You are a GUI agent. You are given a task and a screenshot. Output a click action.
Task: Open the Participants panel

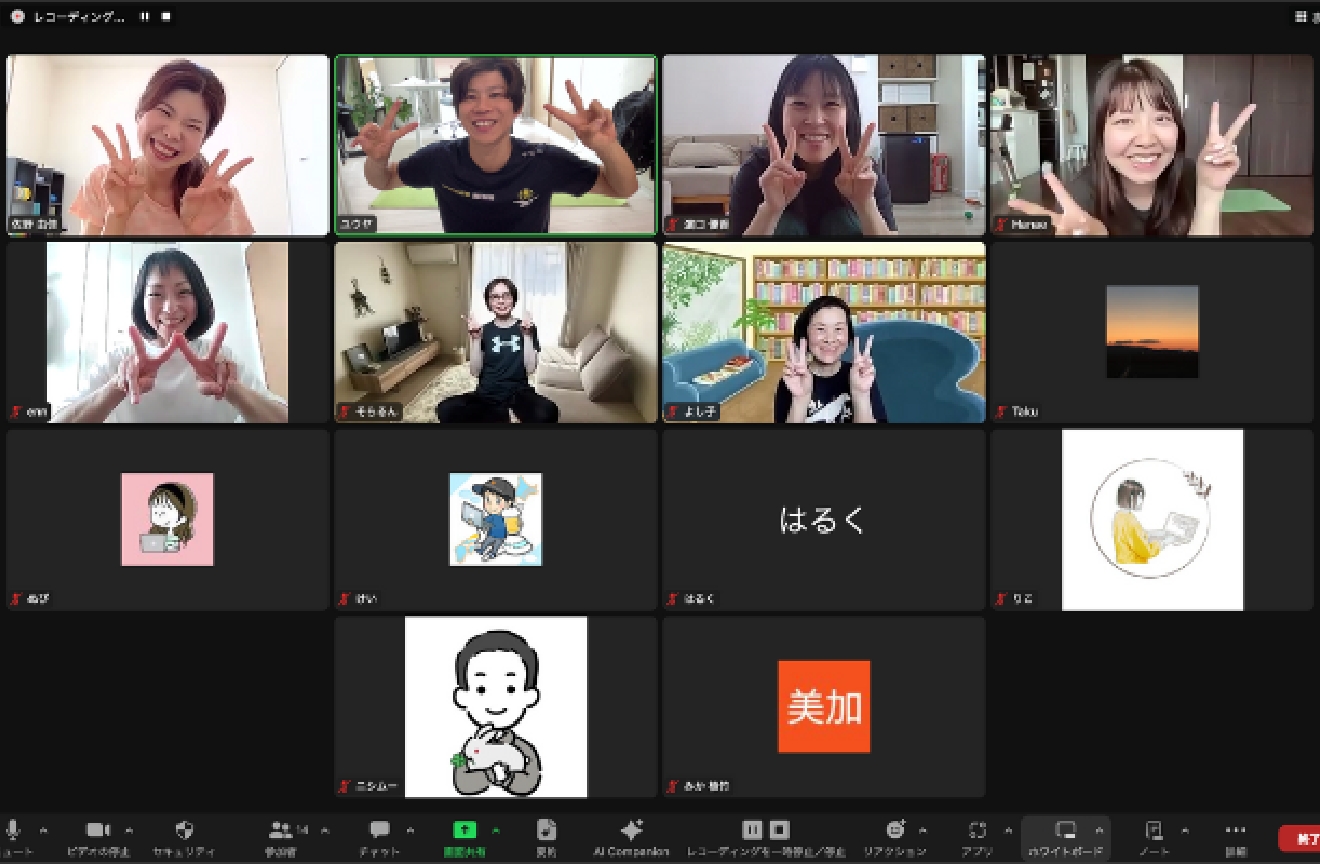[283, 831]
